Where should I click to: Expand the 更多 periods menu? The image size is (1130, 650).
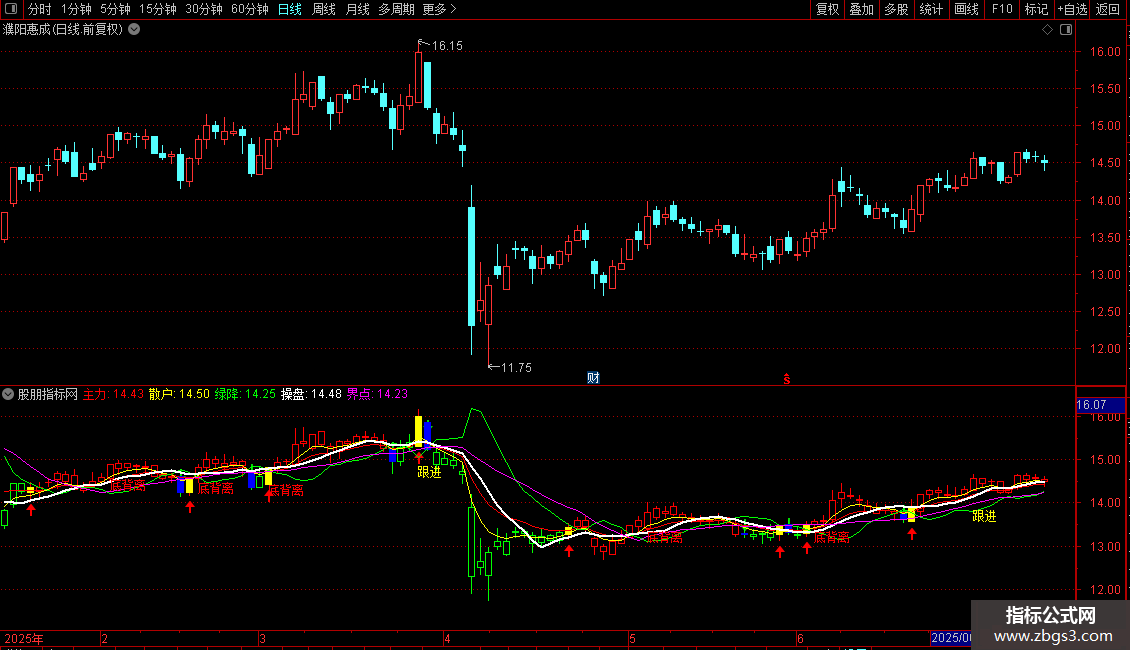coord(439,9)
